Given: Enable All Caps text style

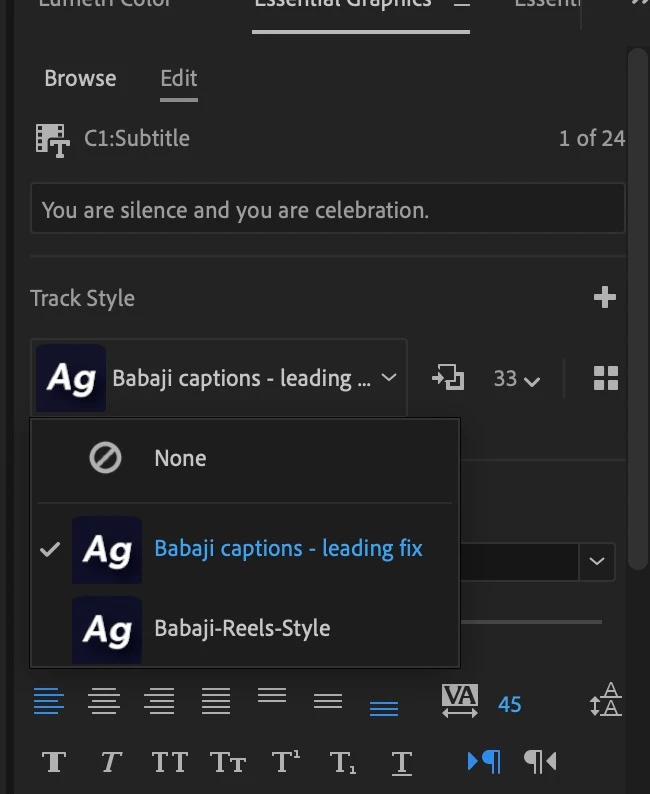Looking at the screenshot, I should pos(169,763).
